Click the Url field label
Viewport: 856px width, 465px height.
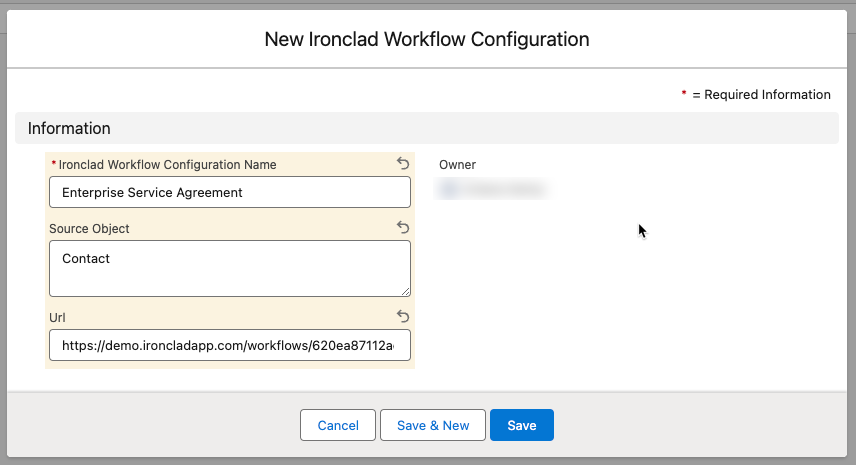(57, 318)
